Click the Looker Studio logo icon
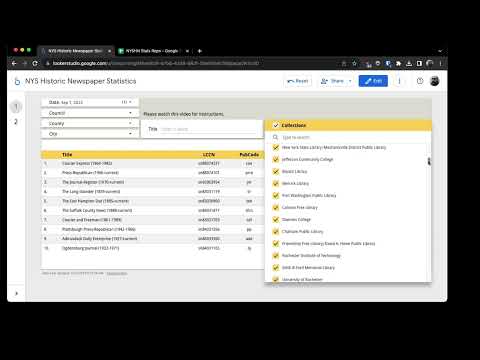 (x=17, y=81)
